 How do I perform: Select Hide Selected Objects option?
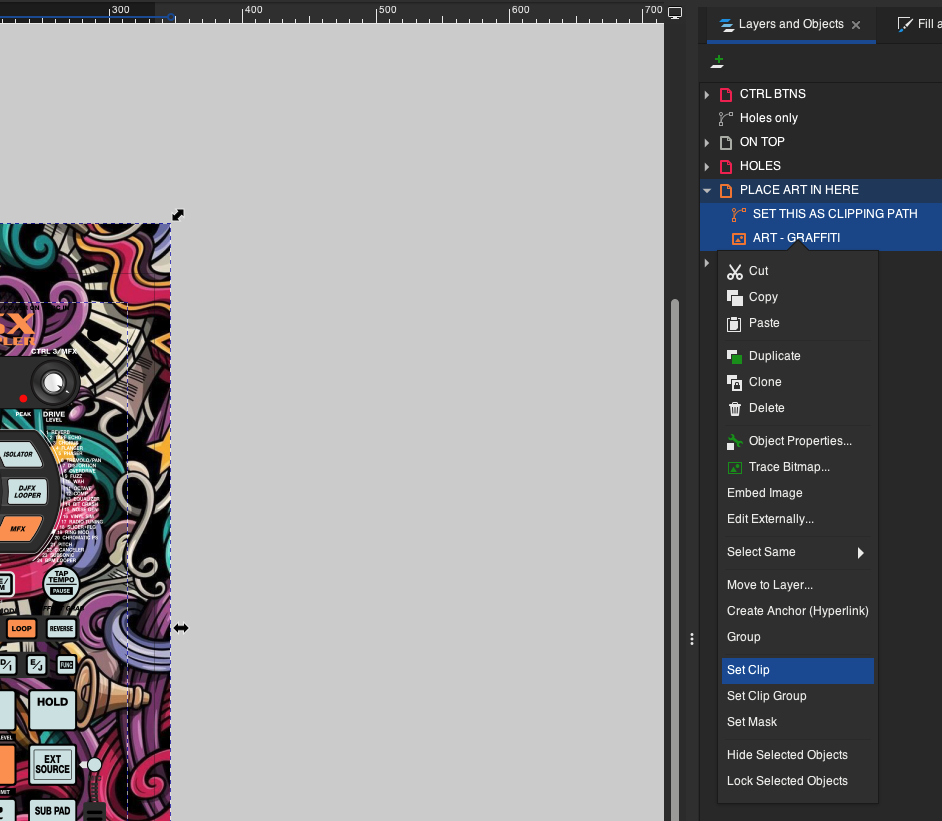point(787,755)
